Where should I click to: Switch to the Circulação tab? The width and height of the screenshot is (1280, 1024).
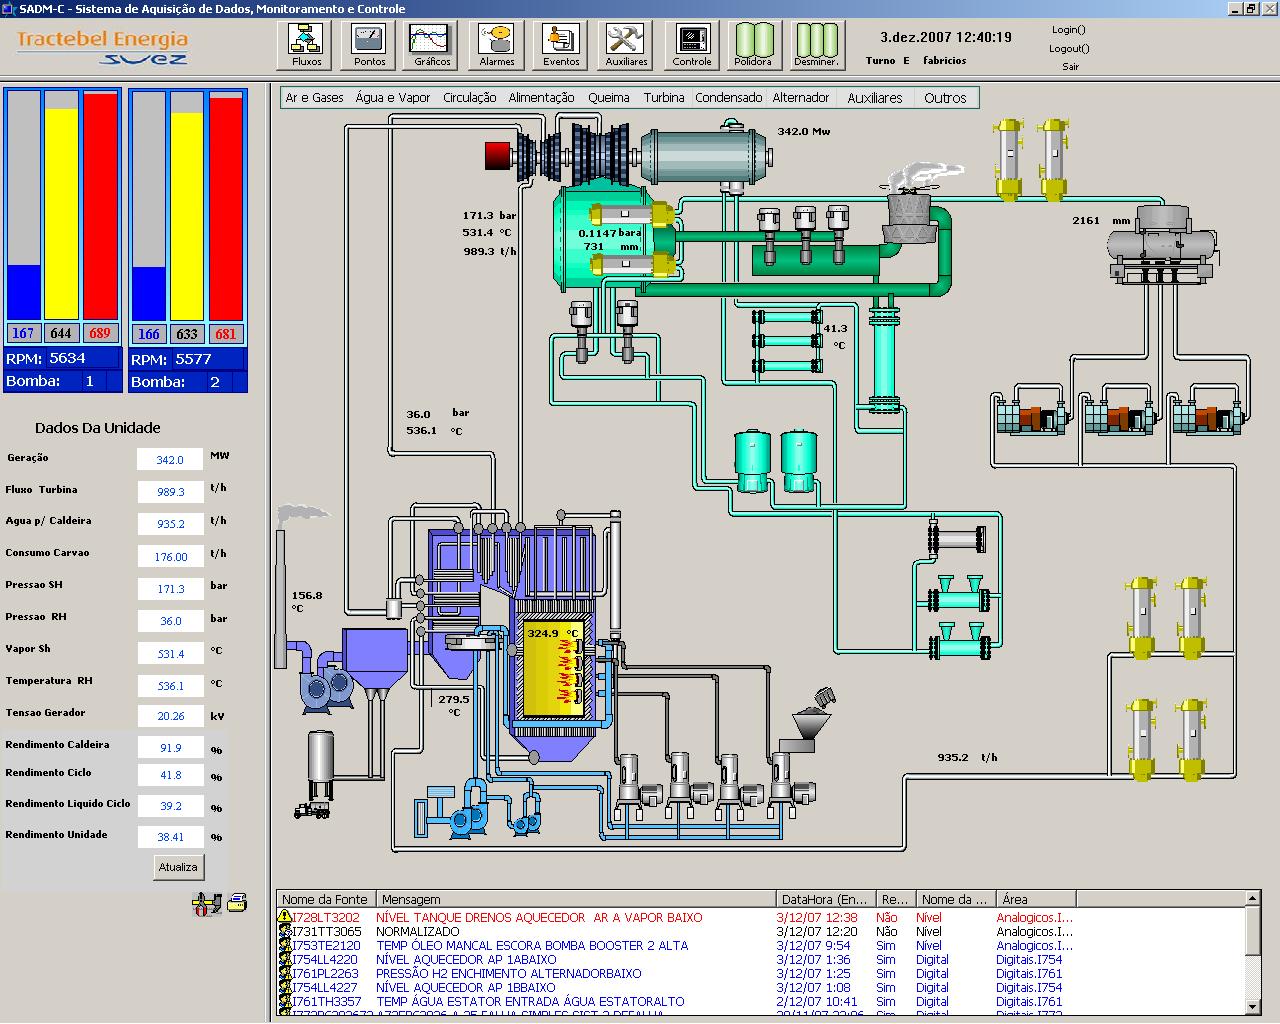click(469, 98)
